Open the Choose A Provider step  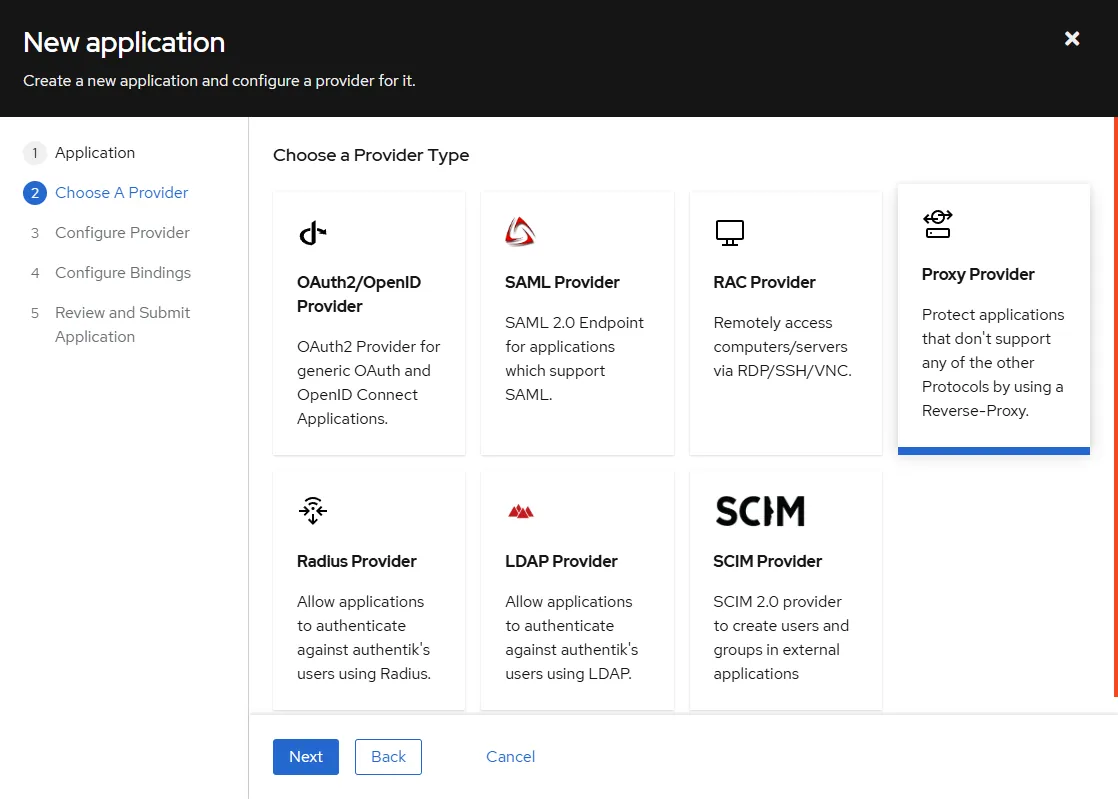pos(121,193)
